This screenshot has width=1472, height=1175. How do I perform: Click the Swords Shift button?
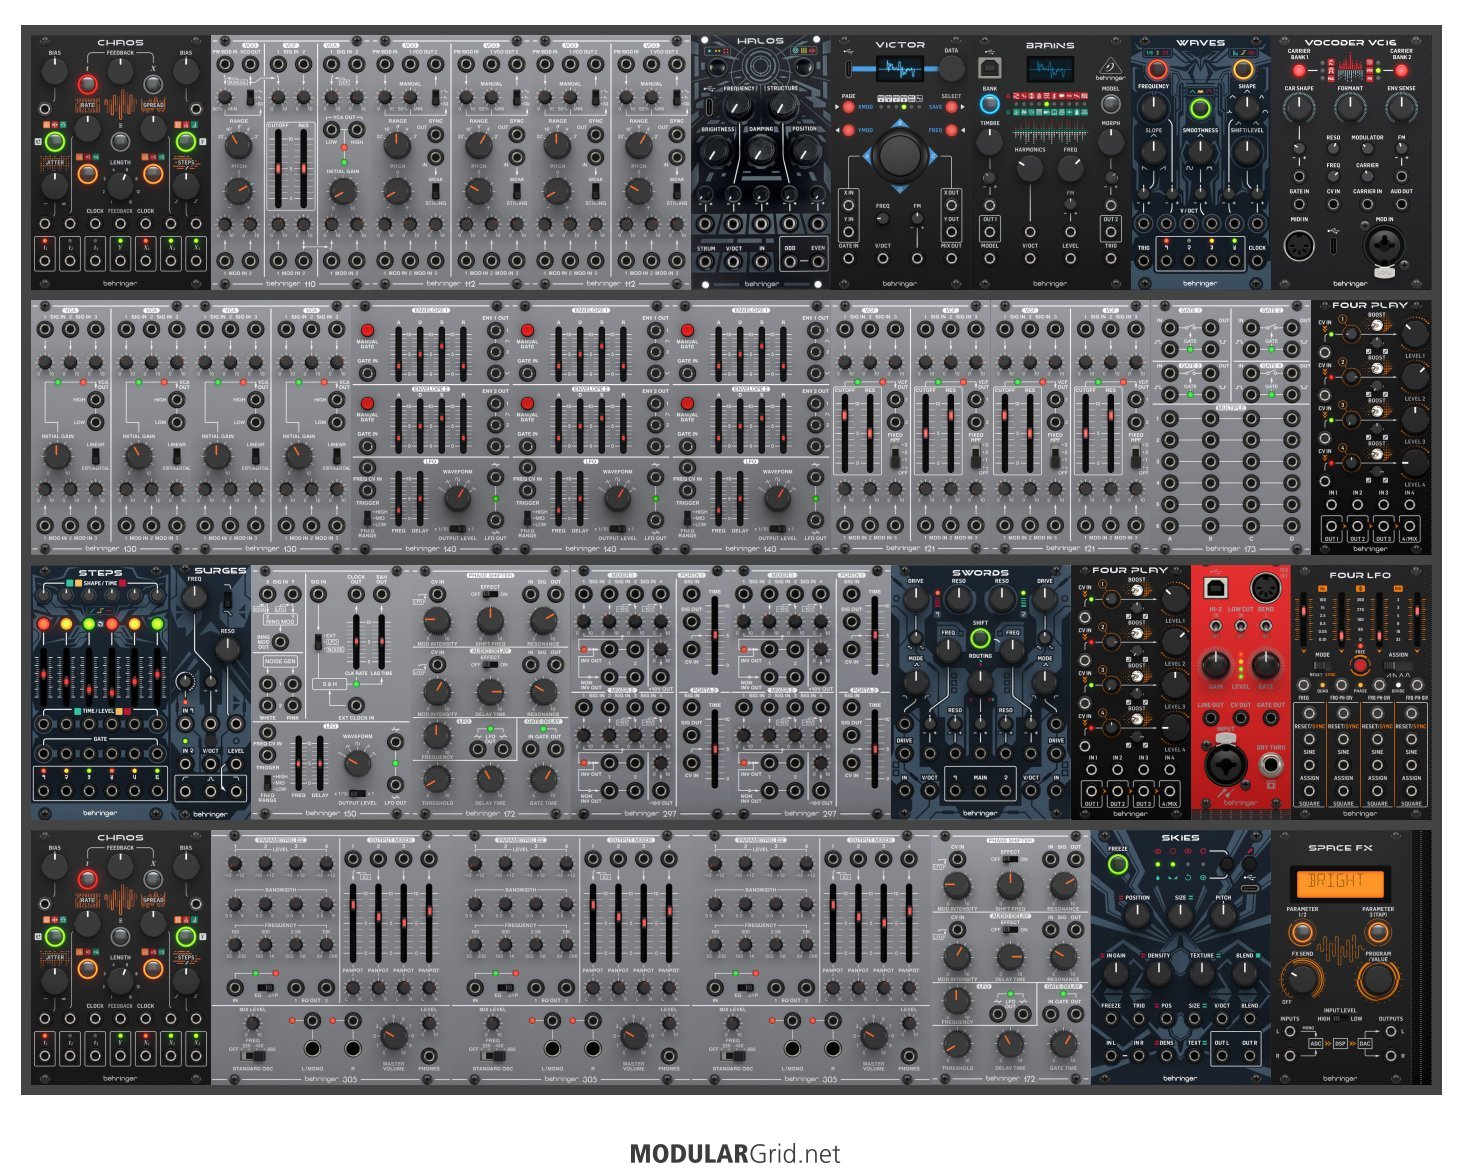981,638
